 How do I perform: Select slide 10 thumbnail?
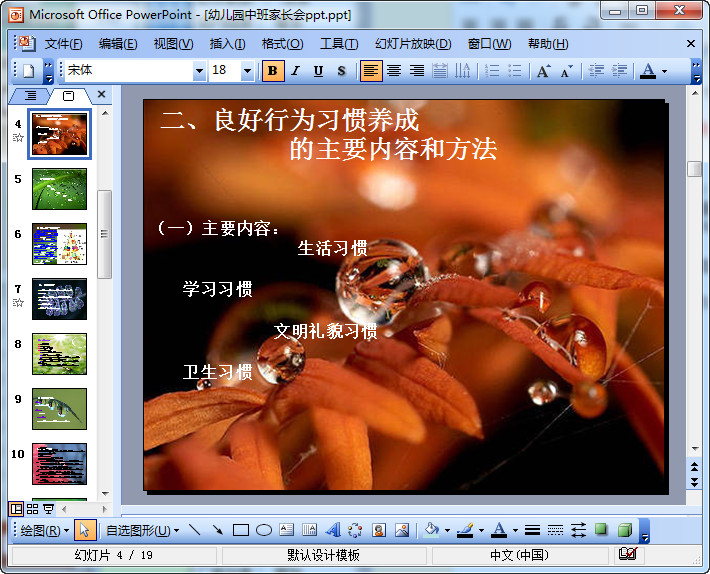59,464
